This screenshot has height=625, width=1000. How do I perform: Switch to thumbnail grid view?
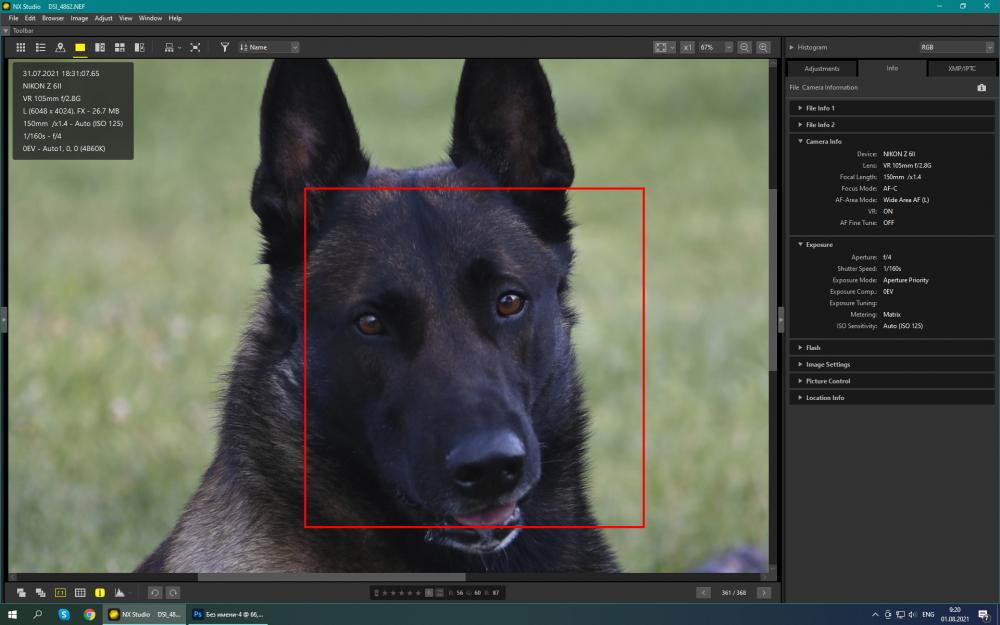[x=20, y=47]
